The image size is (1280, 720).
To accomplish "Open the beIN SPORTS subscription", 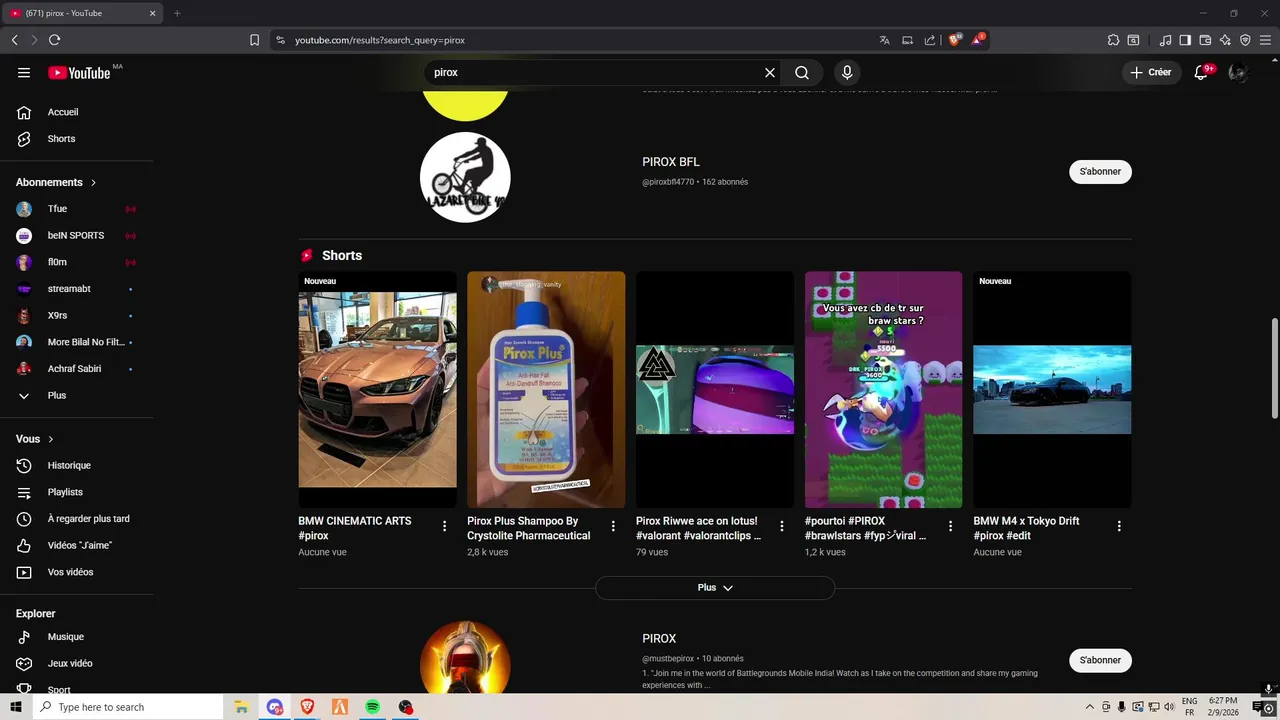I will [x=77, y=235].
